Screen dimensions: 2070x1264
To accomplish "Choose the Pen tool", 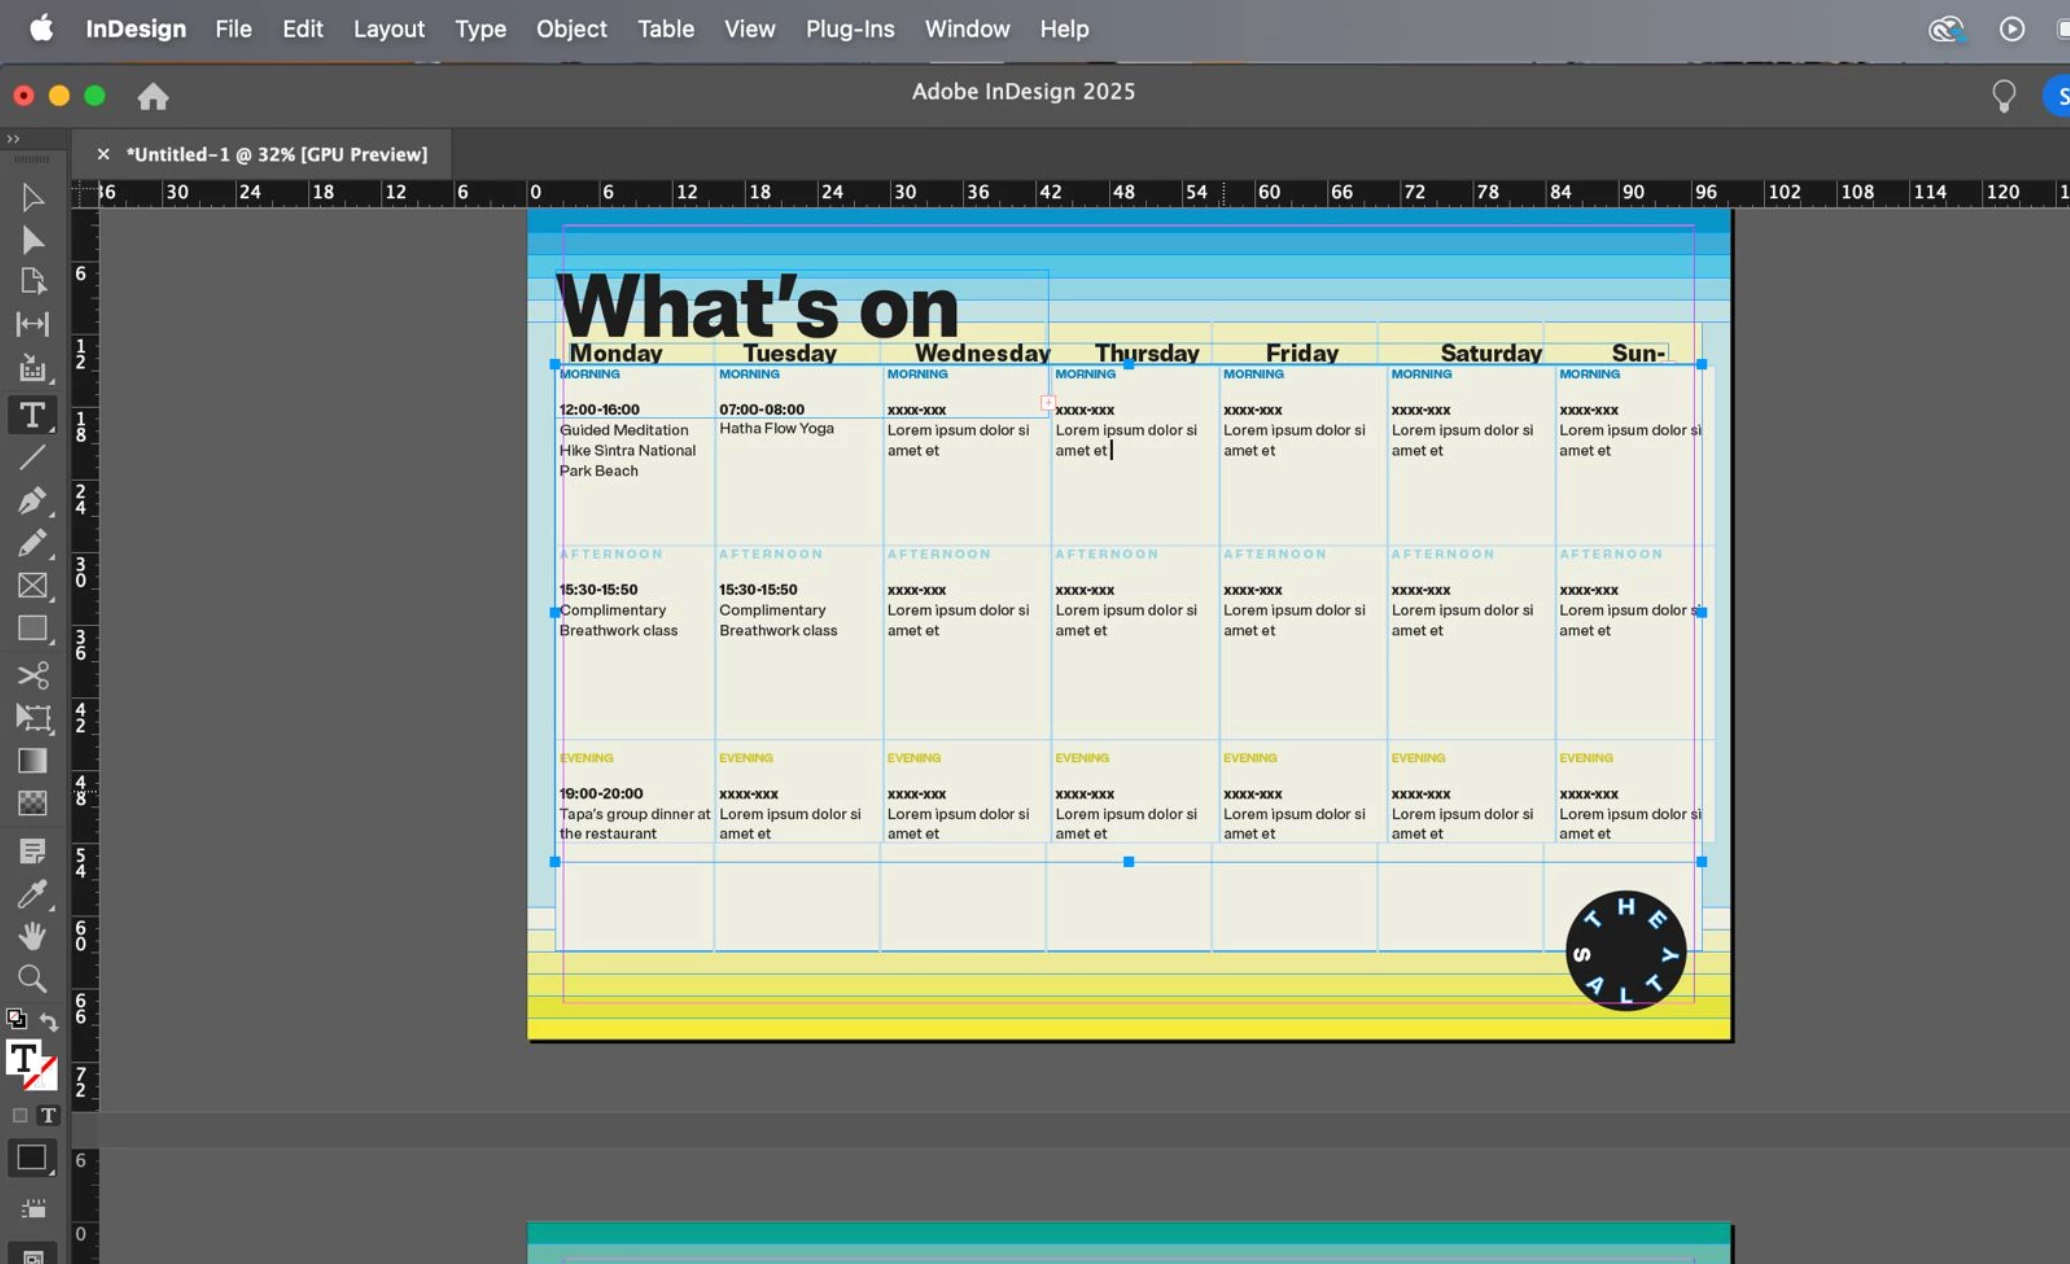I will (x=32, y=500).
